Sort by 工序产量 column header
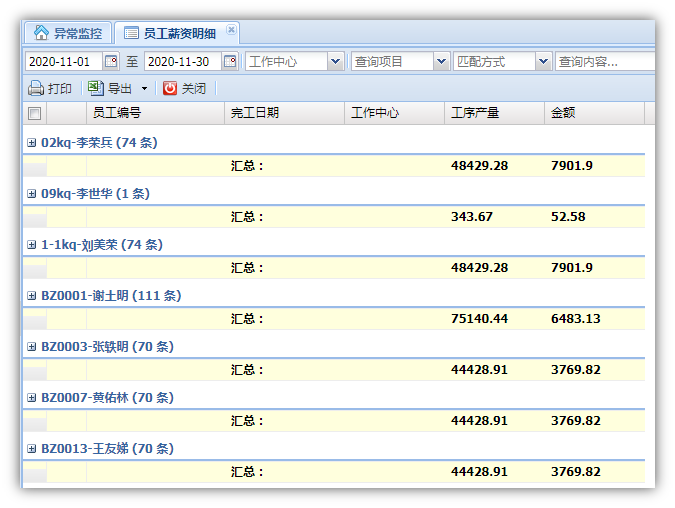The image size is (675, 508). click(495, 113)
